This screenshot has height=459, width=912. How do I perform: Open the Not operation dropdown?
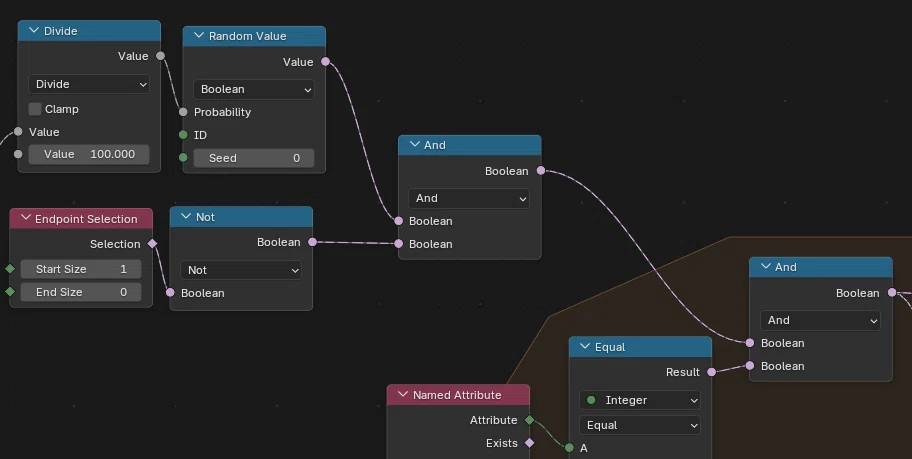coord(241,270)
